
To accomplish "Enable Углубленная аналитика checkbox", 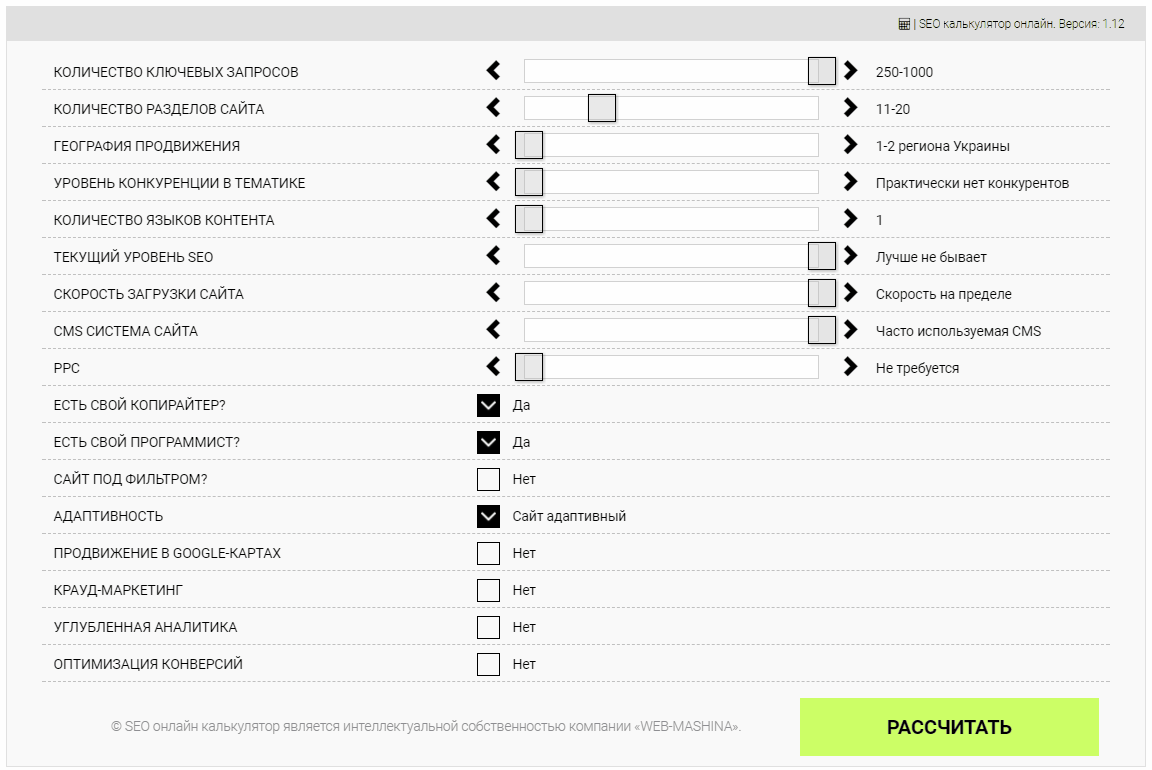I will click(x=489, y=627).
